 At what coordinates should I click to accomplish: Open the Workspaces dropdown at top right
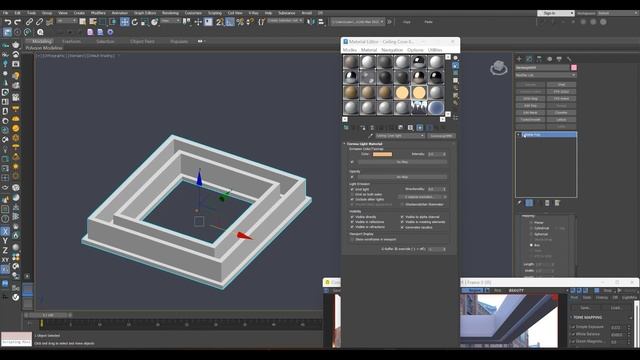point(617,13)
